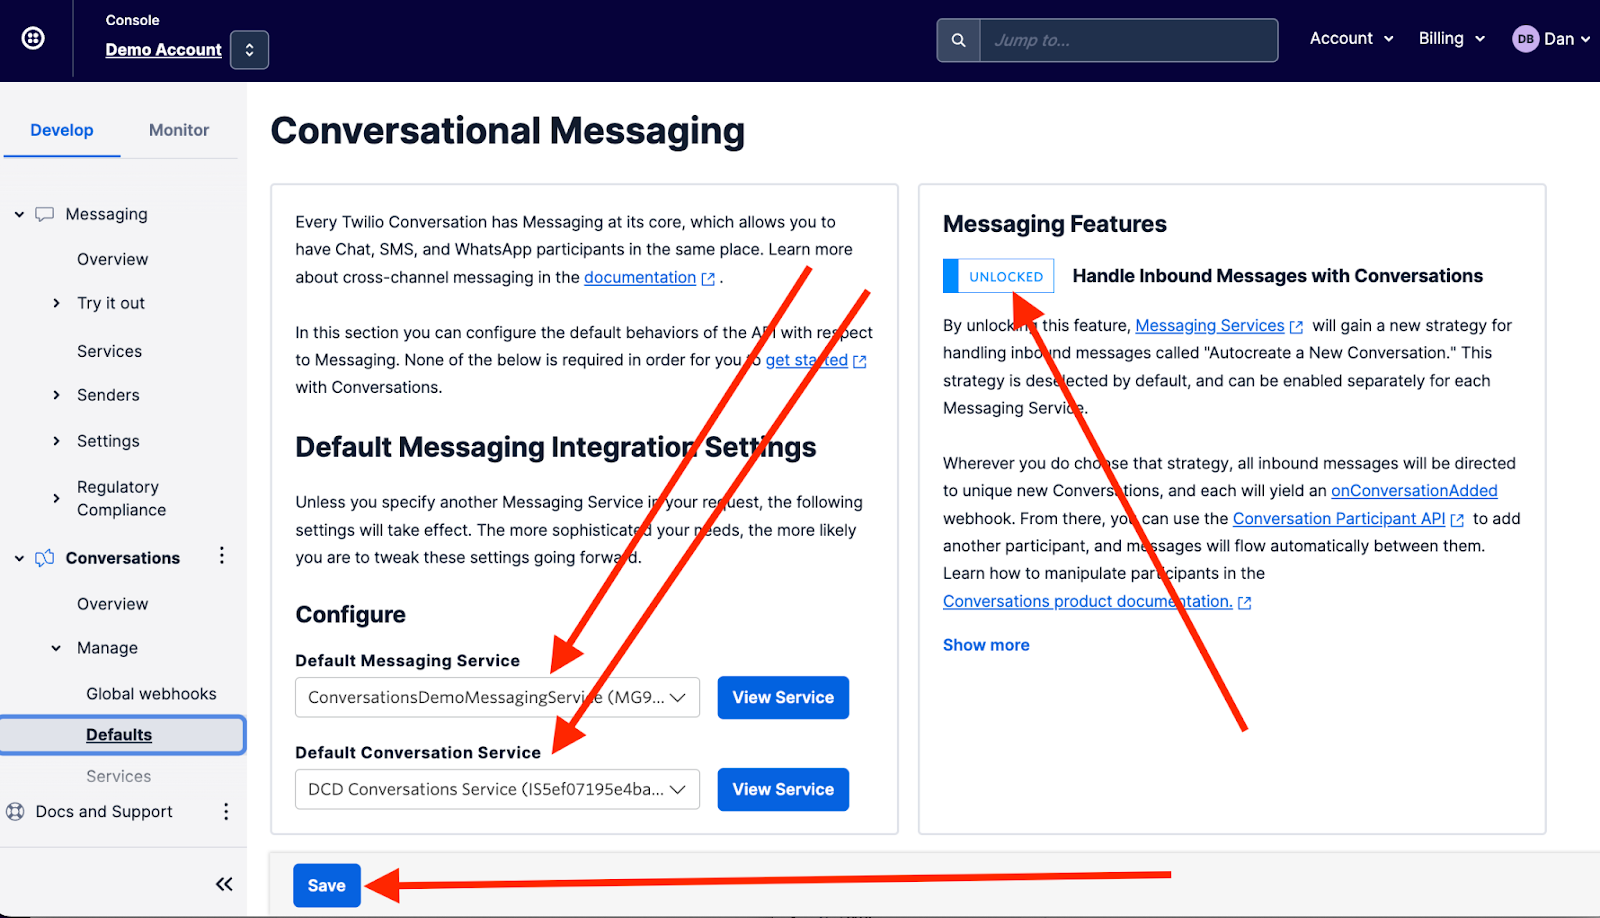Click the Conversations chat icon
This screenshot has height=918, width=1600.
[44, 558]
